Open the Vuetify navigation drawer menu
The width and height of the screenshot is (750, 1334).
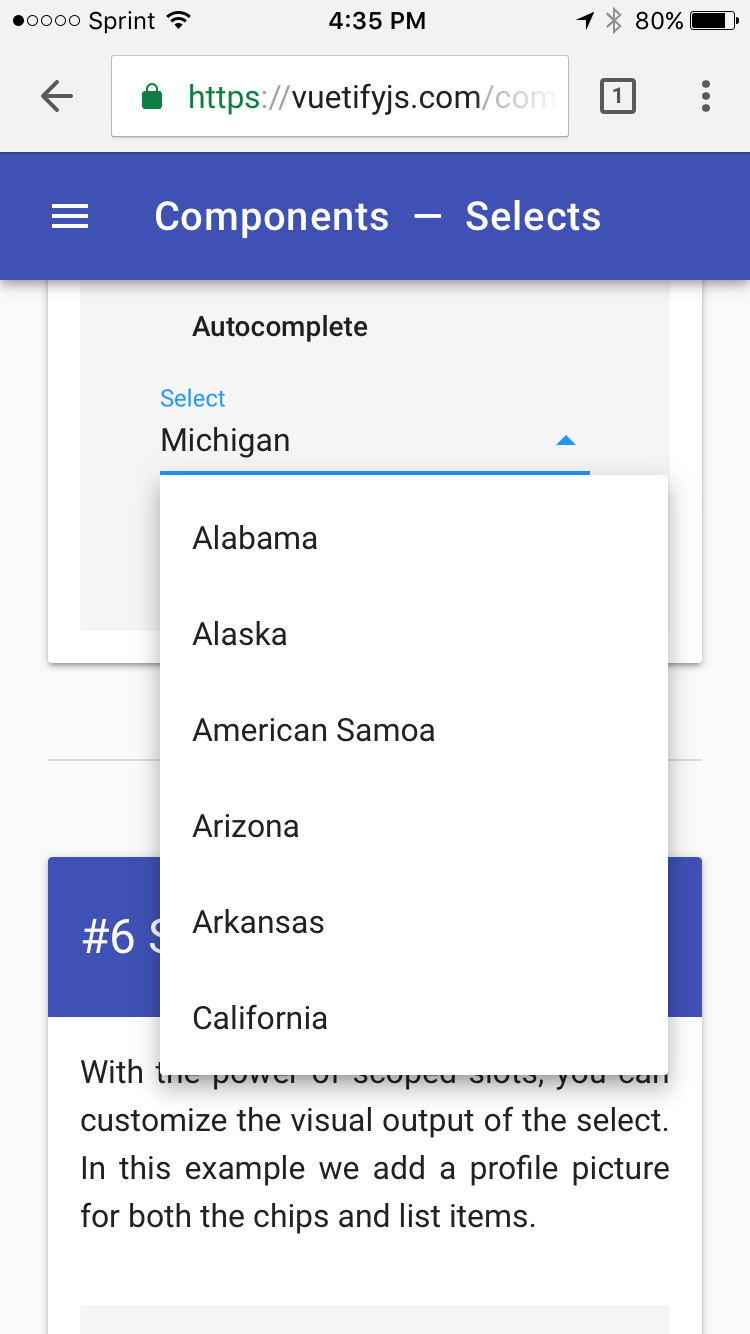[70, 216]
